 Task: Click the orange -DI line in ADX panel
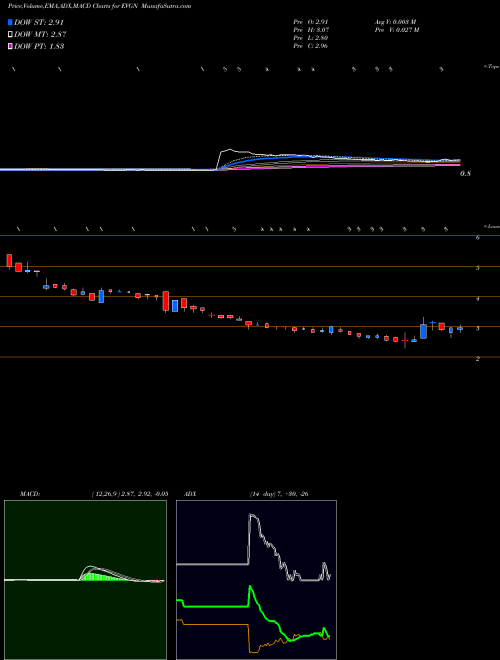253,636
